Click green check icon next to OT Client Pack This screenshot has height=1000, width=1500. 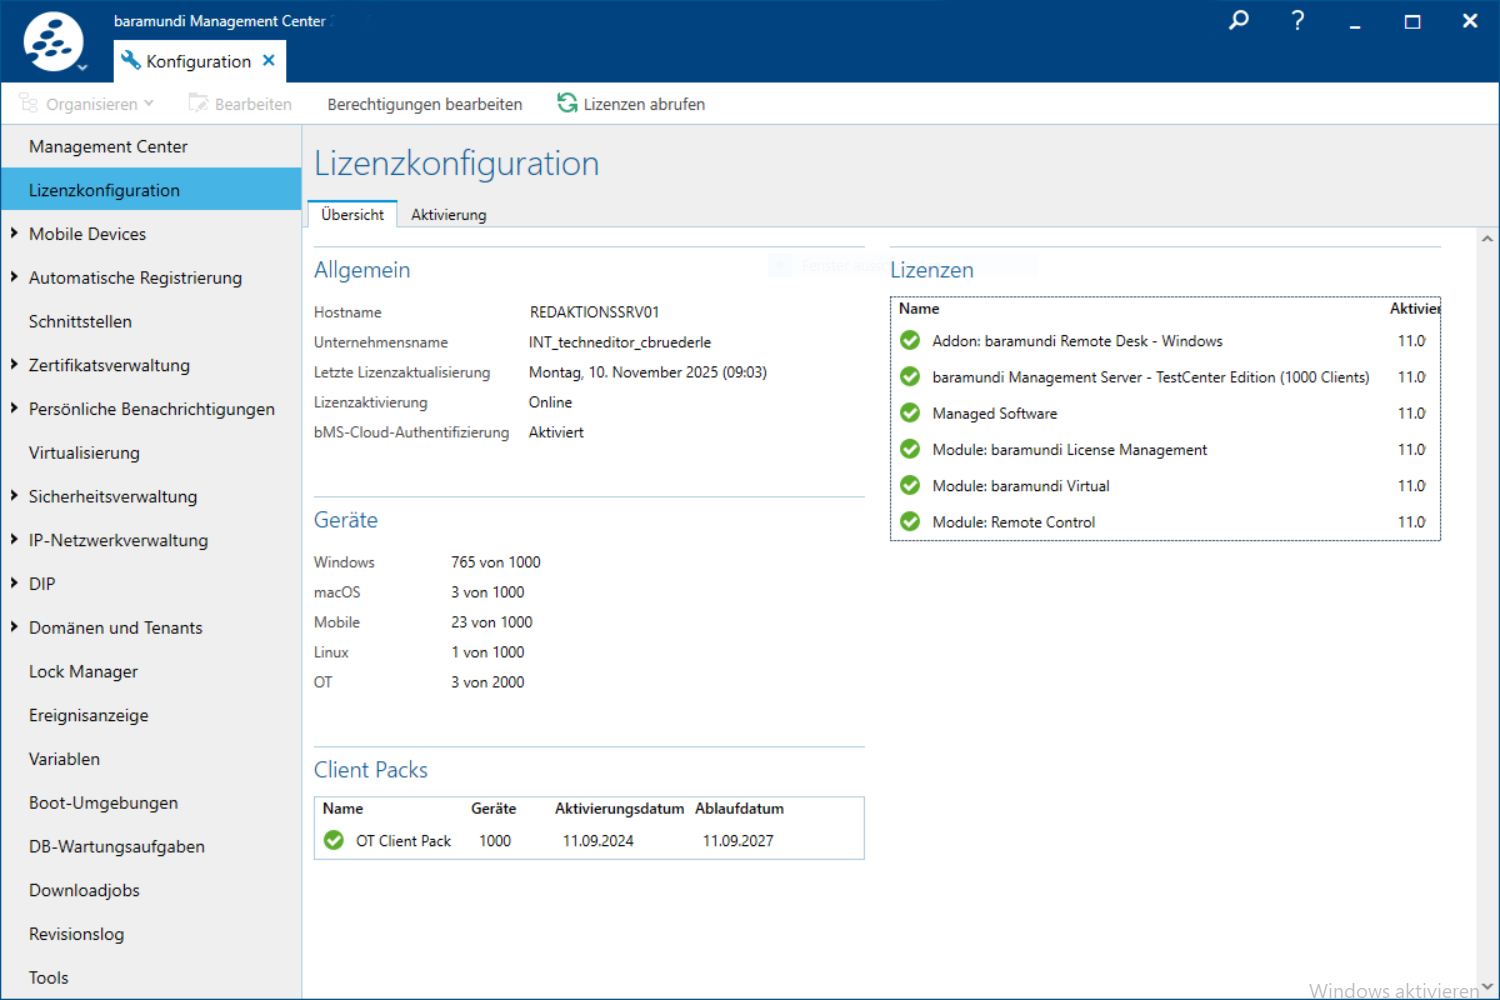(x=334, y=840)
